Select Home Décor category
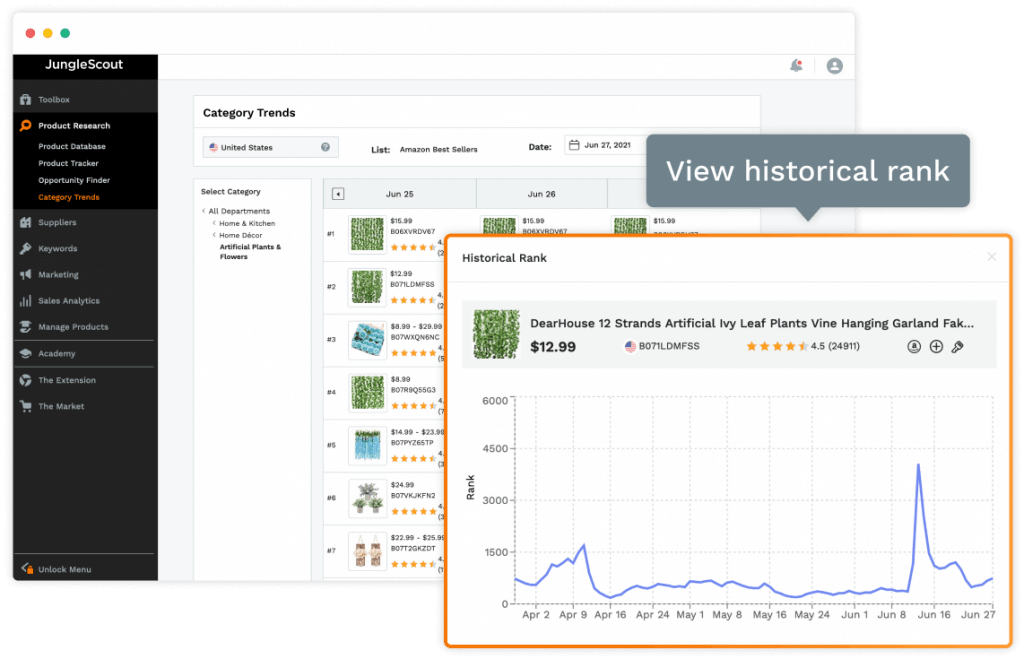This screenshot has width=1024, height=659. [240, 235]
